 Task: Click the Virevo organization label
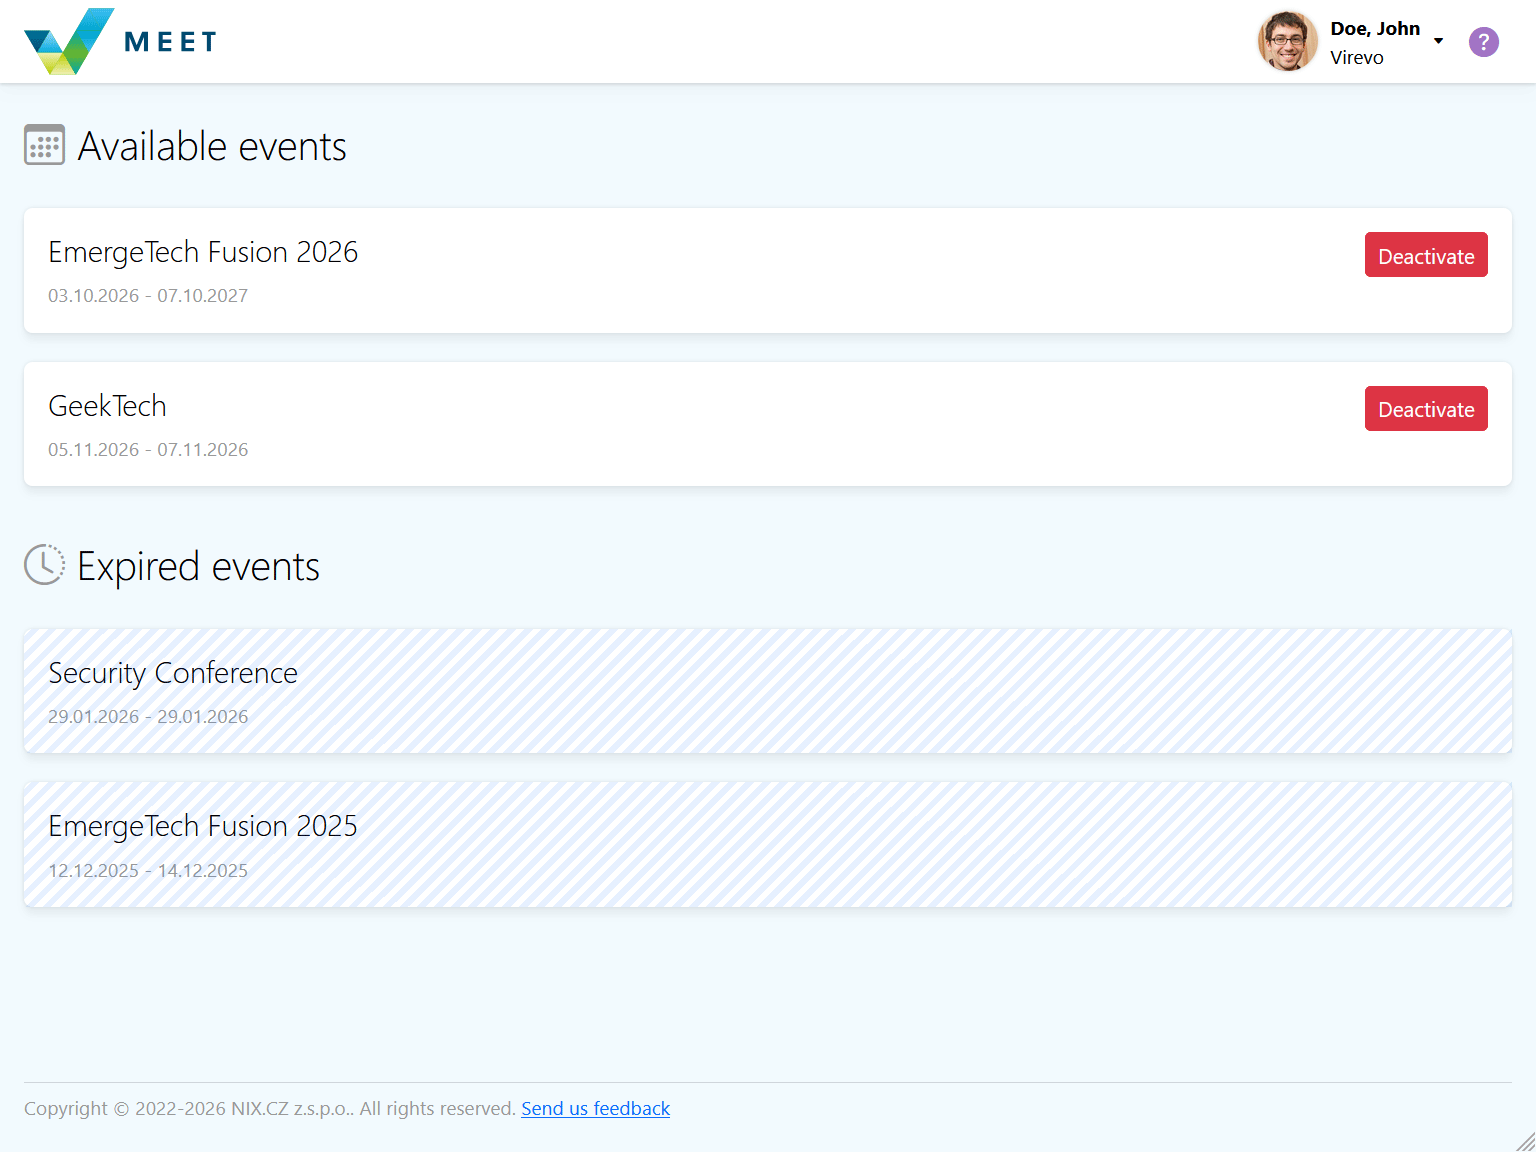[x=1356, y=58]
